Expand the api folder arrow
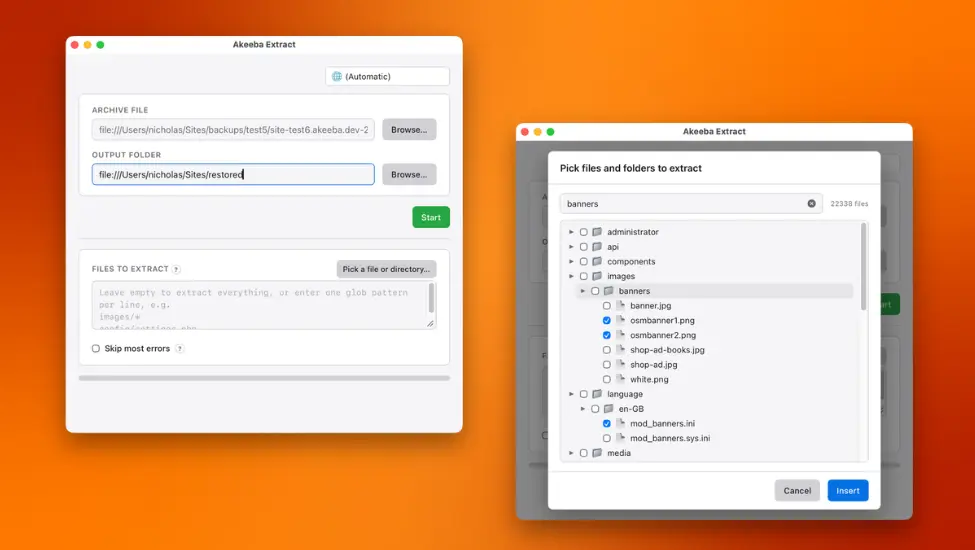975x550 pixels. pos(571,247)
